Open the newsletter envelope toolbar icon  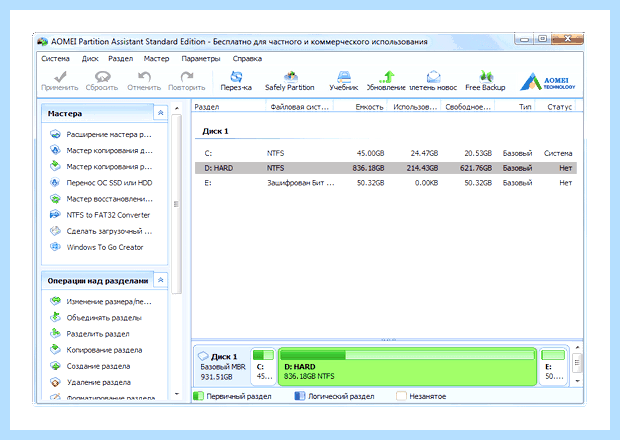click(x=433, y=76)
